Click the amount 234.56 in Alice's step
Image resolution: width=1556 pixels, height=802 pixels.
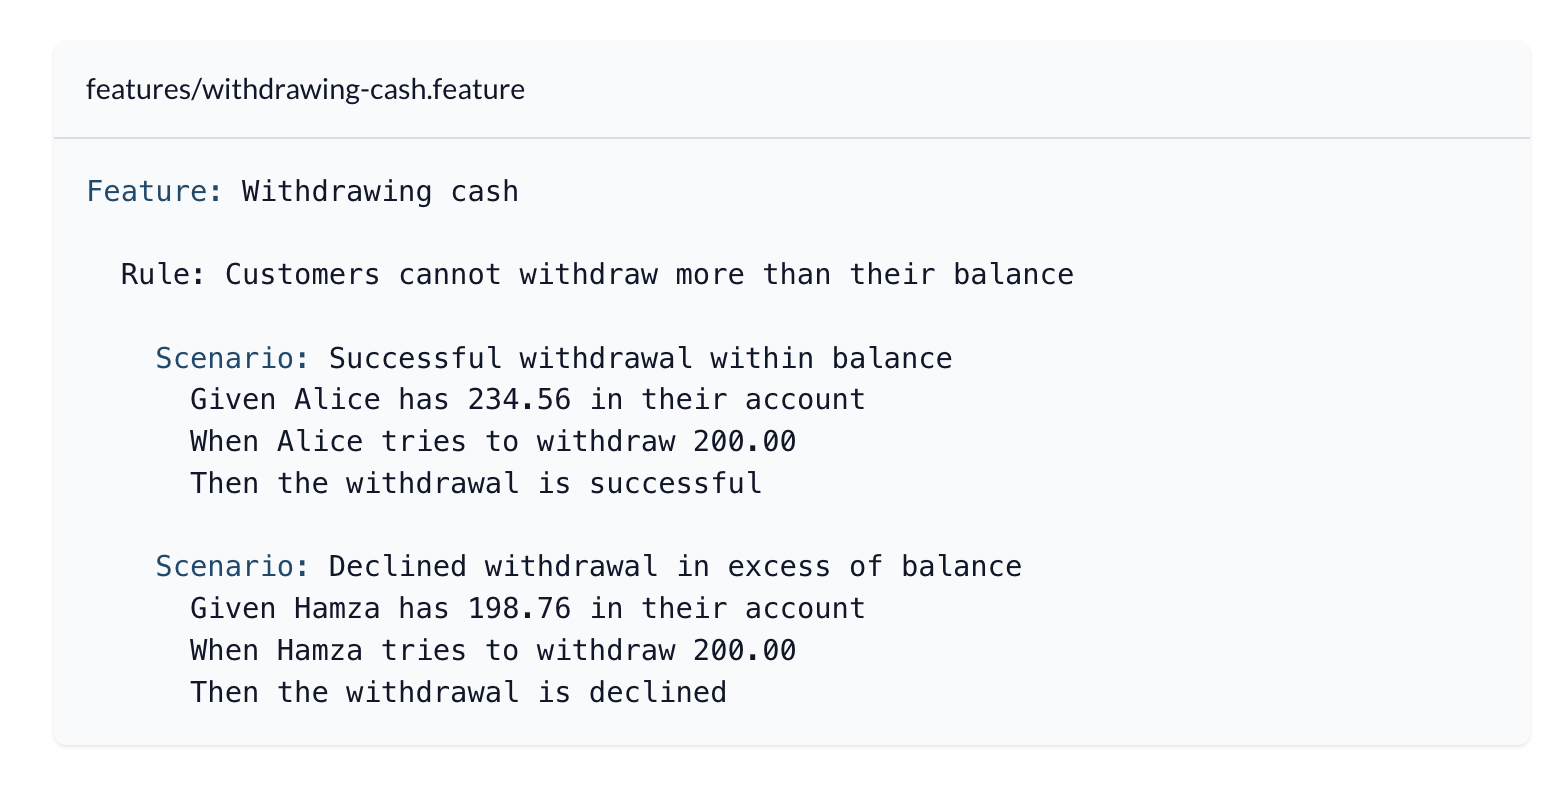click(519, 400)
